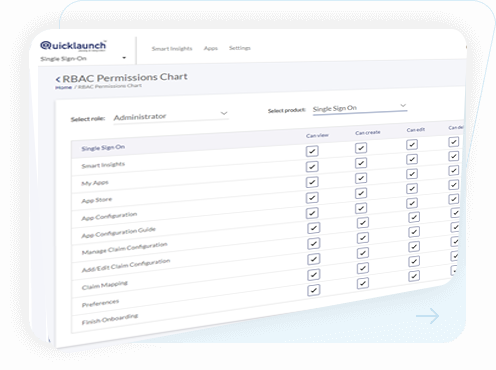Open the Settings top menu
The image size is (496, 370).
click(x=240, y=48)
